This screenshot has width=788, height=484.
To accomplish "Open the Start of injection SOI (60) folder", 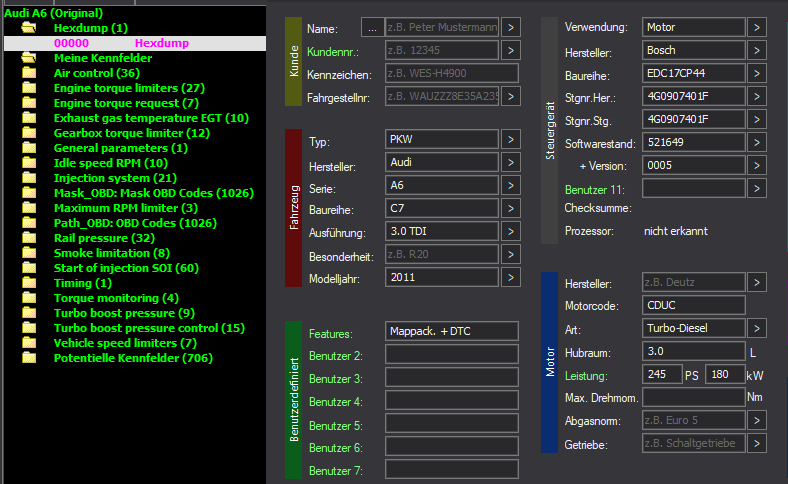I will [x=126, y=268].
